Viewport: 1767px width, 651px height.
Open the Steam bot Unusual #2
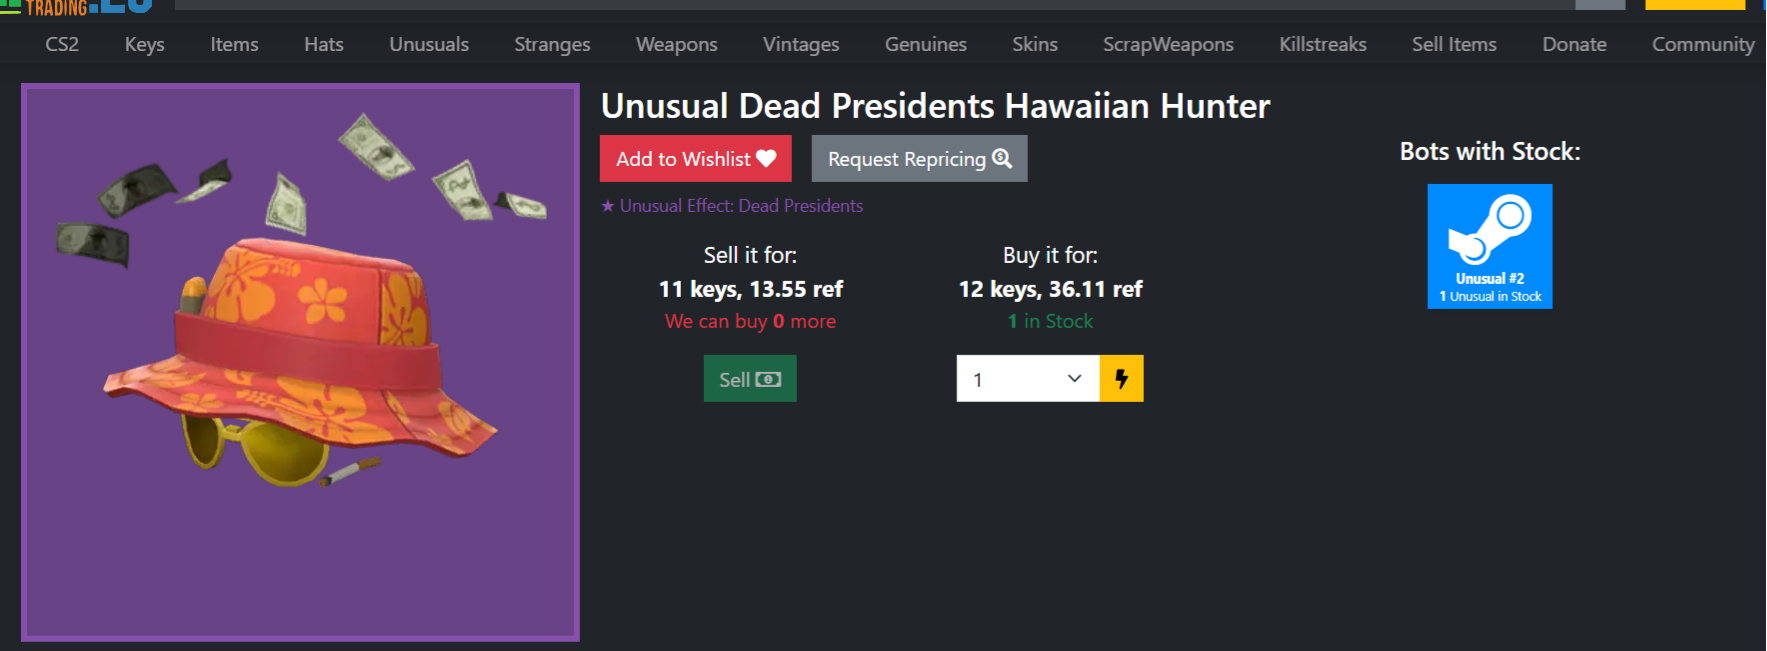[1489, 246]
